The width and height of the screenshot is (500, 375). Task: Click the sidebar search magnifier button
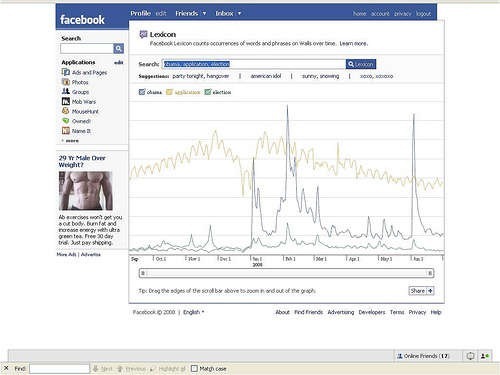[119, 49]
